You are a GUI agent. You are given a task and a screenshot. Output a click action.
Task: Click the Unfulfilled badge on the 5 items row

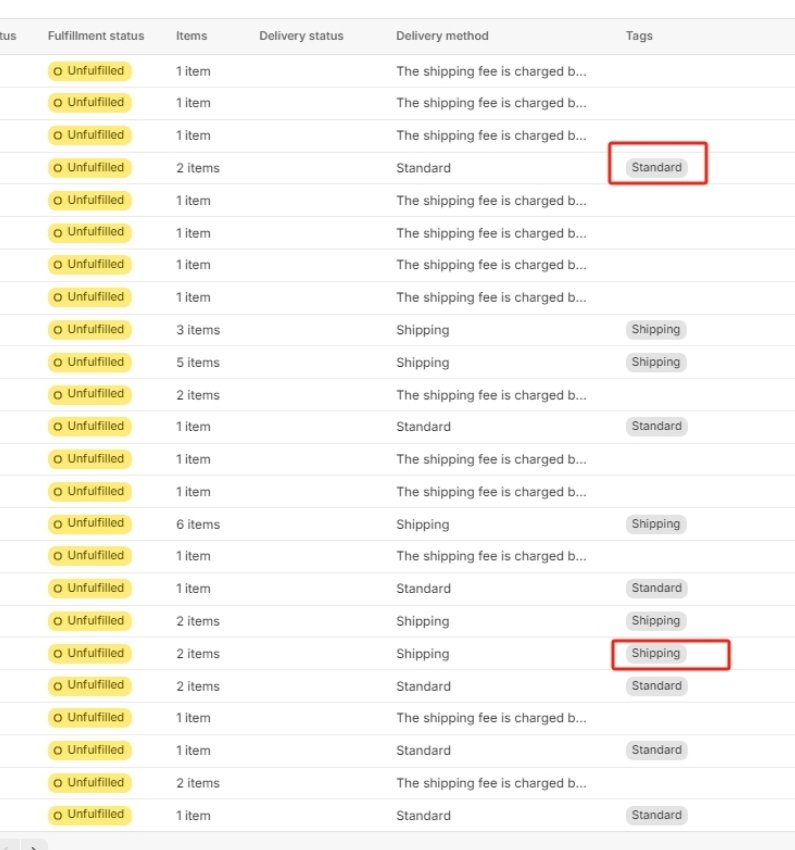pyautogui.click(x=90, y=362)
